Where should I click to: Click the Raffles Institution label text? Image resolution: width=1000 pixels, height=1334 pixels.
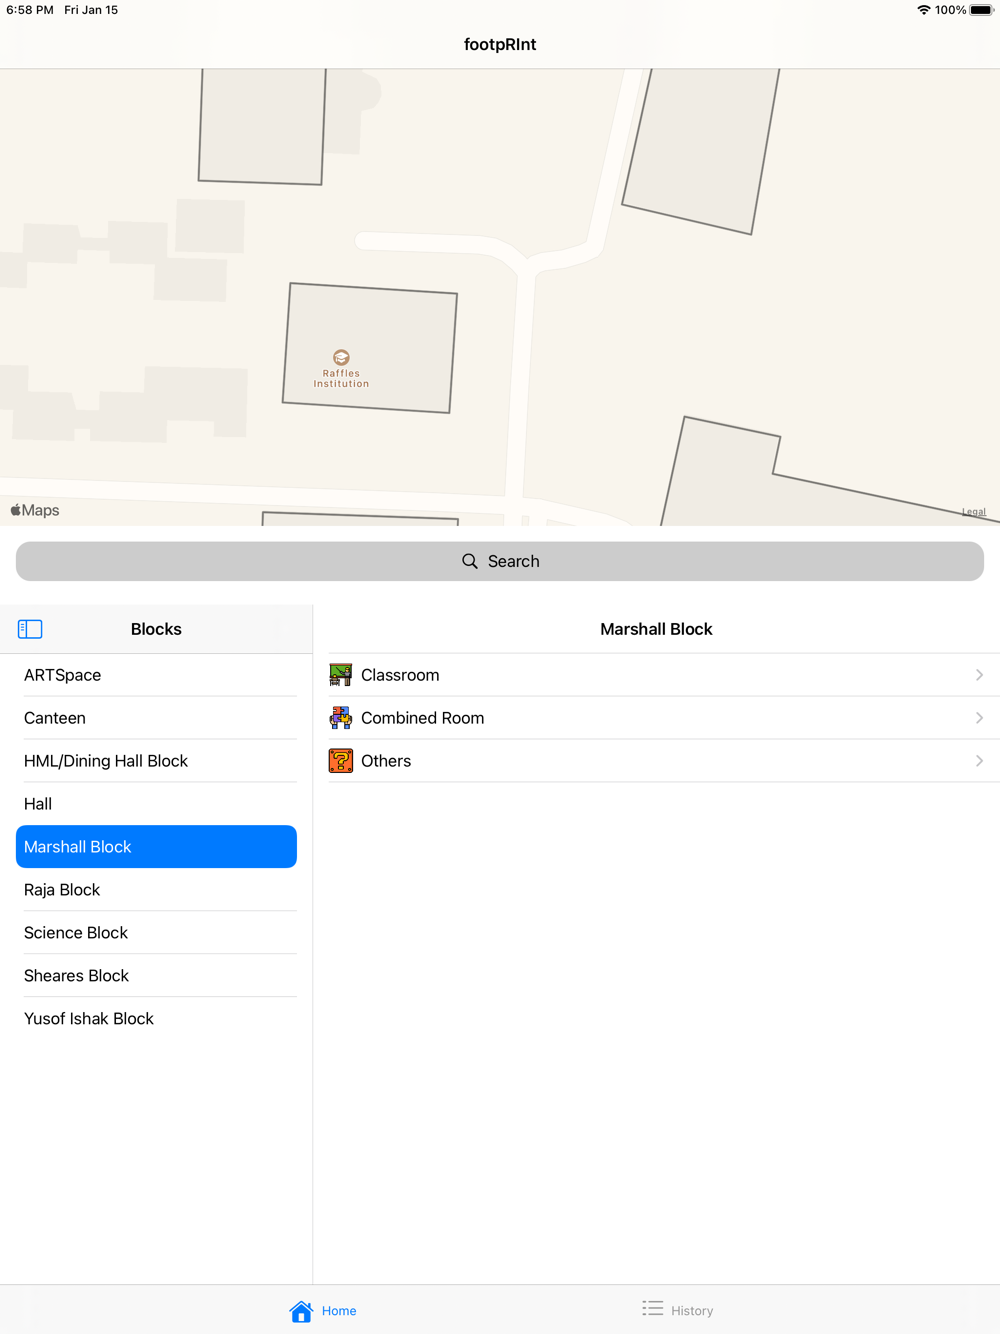pos(341,379)
